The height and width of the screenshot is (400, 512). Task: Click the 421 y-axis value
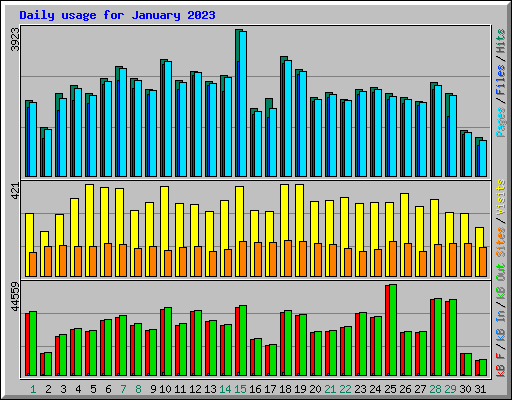coord(15,191)
